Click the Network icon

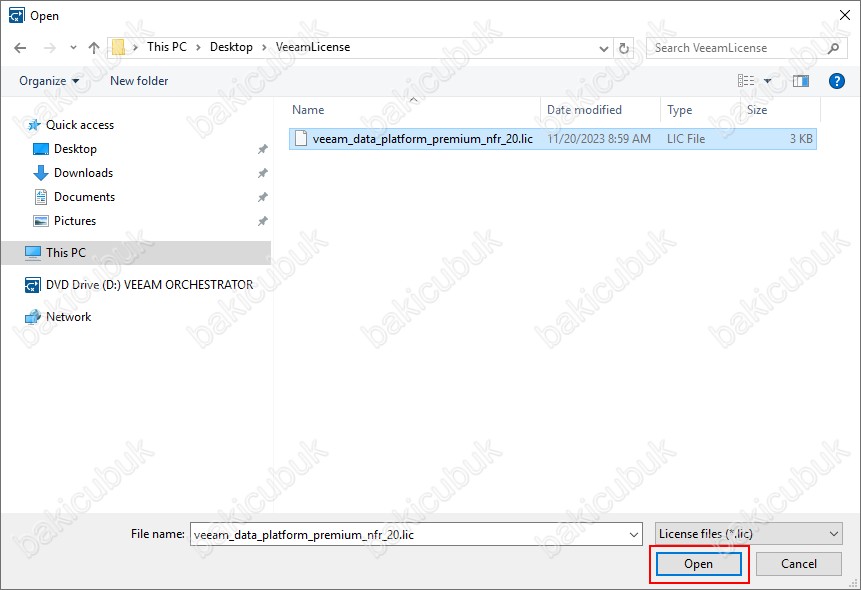(x=32, y=317)
